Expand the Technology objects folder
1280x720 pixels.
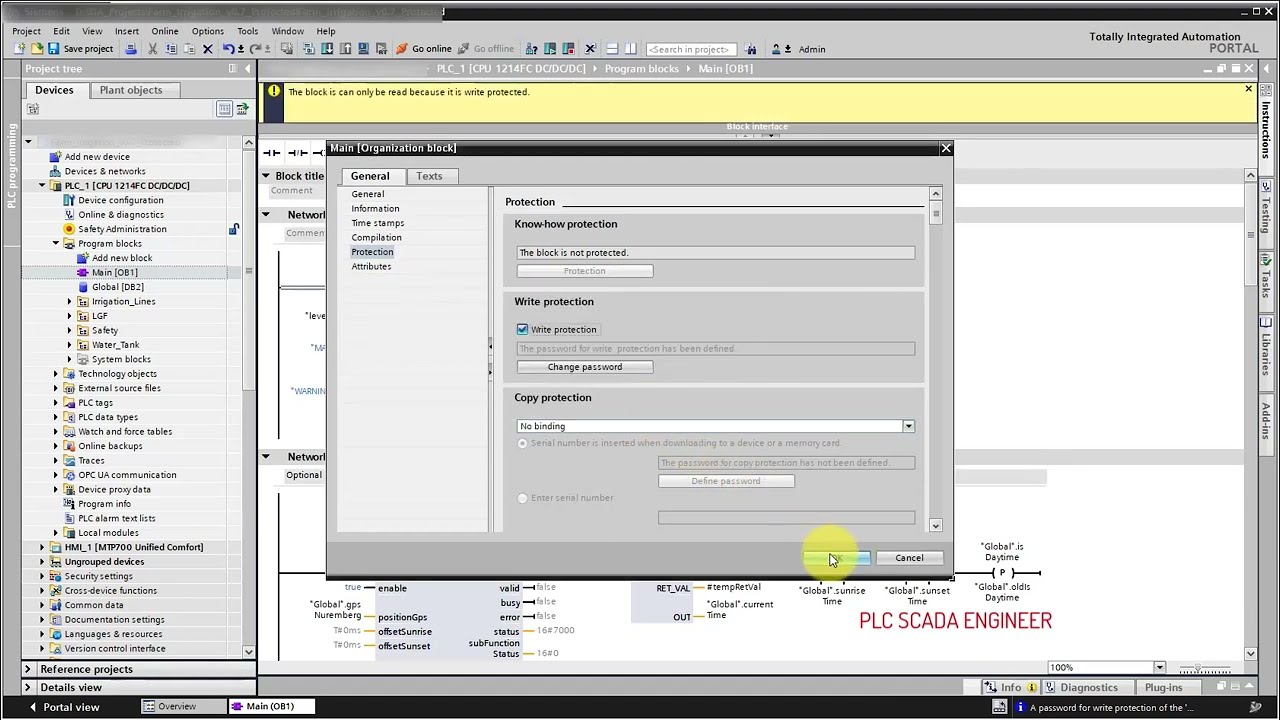(x=56, y=374)
